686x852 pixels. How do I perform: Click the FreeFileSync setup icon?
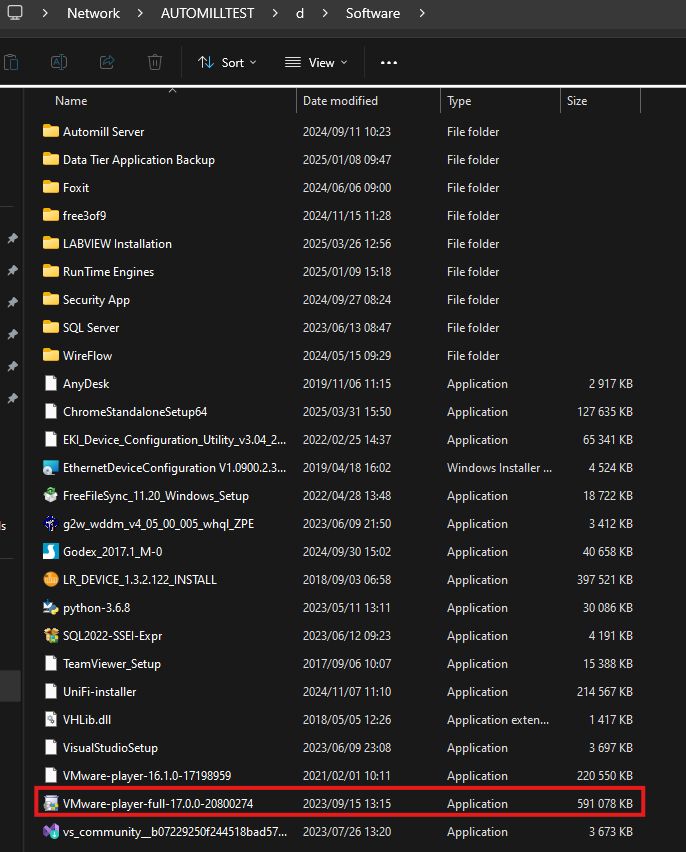pos(51,496)
